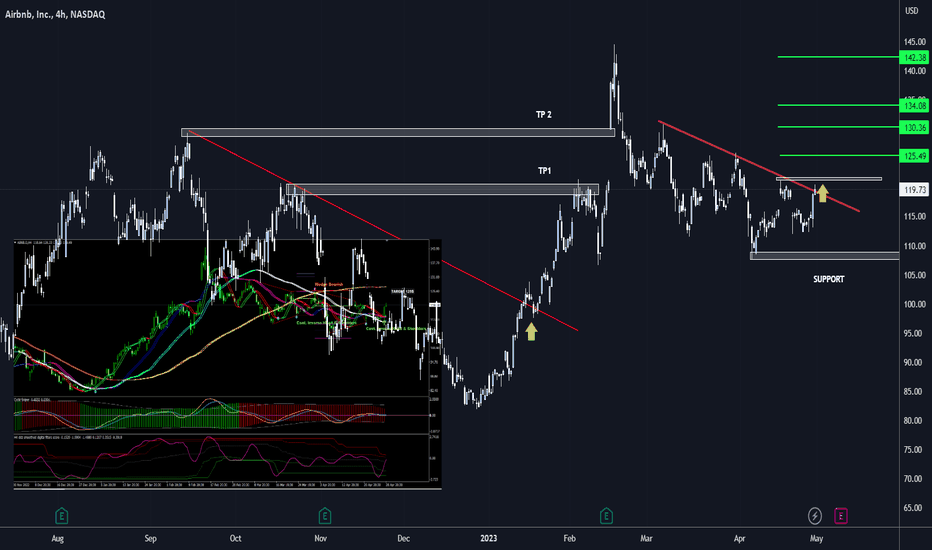Open the pink upcoming earnings marker
The width and height of the screenshot is (932, 550).
(840, 516)
